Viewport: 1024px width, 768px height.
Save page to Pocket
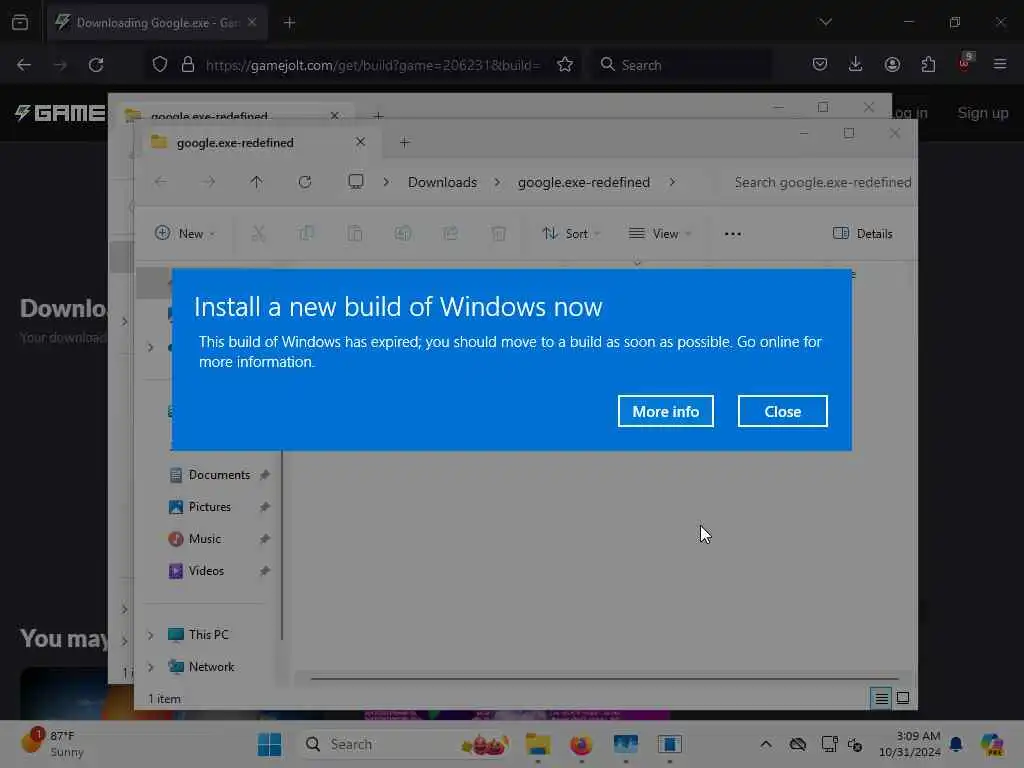click(x=820, y=64)
